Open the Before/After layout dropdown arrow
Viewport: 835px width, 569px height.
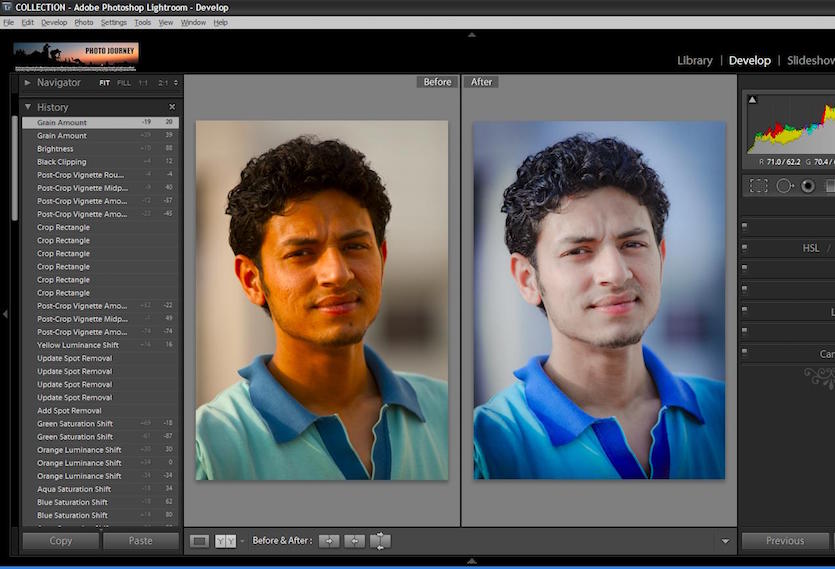coord(242,541)
